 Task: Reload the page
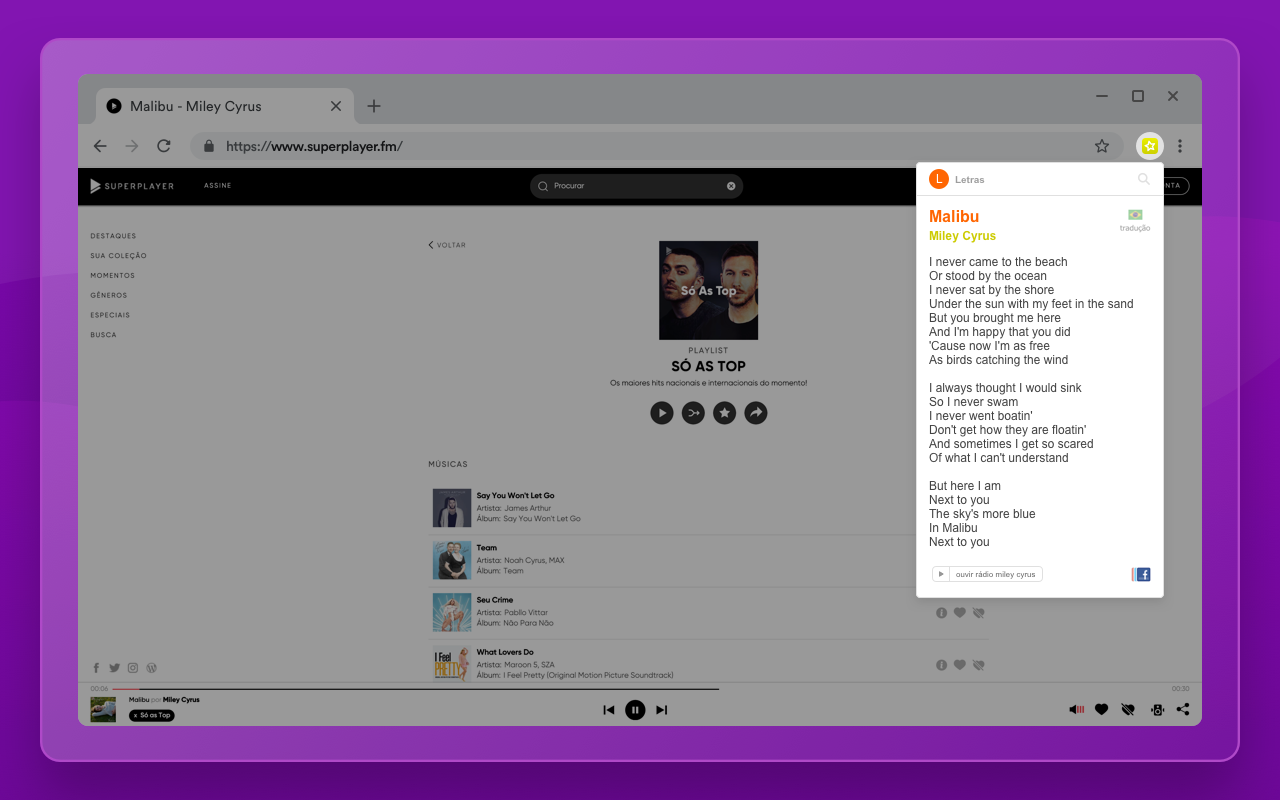[164, 146]
